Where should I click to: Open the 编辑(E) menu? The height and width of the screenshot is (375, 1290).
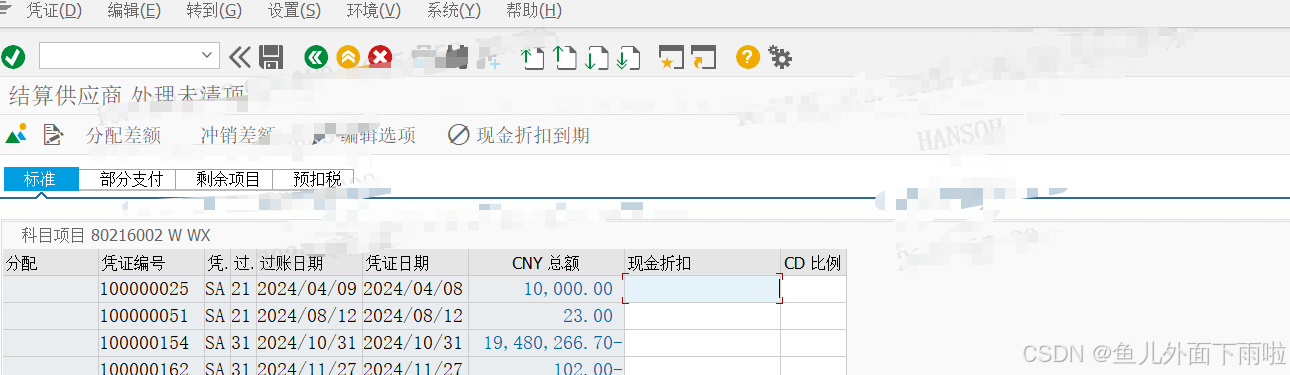(134, 11)
